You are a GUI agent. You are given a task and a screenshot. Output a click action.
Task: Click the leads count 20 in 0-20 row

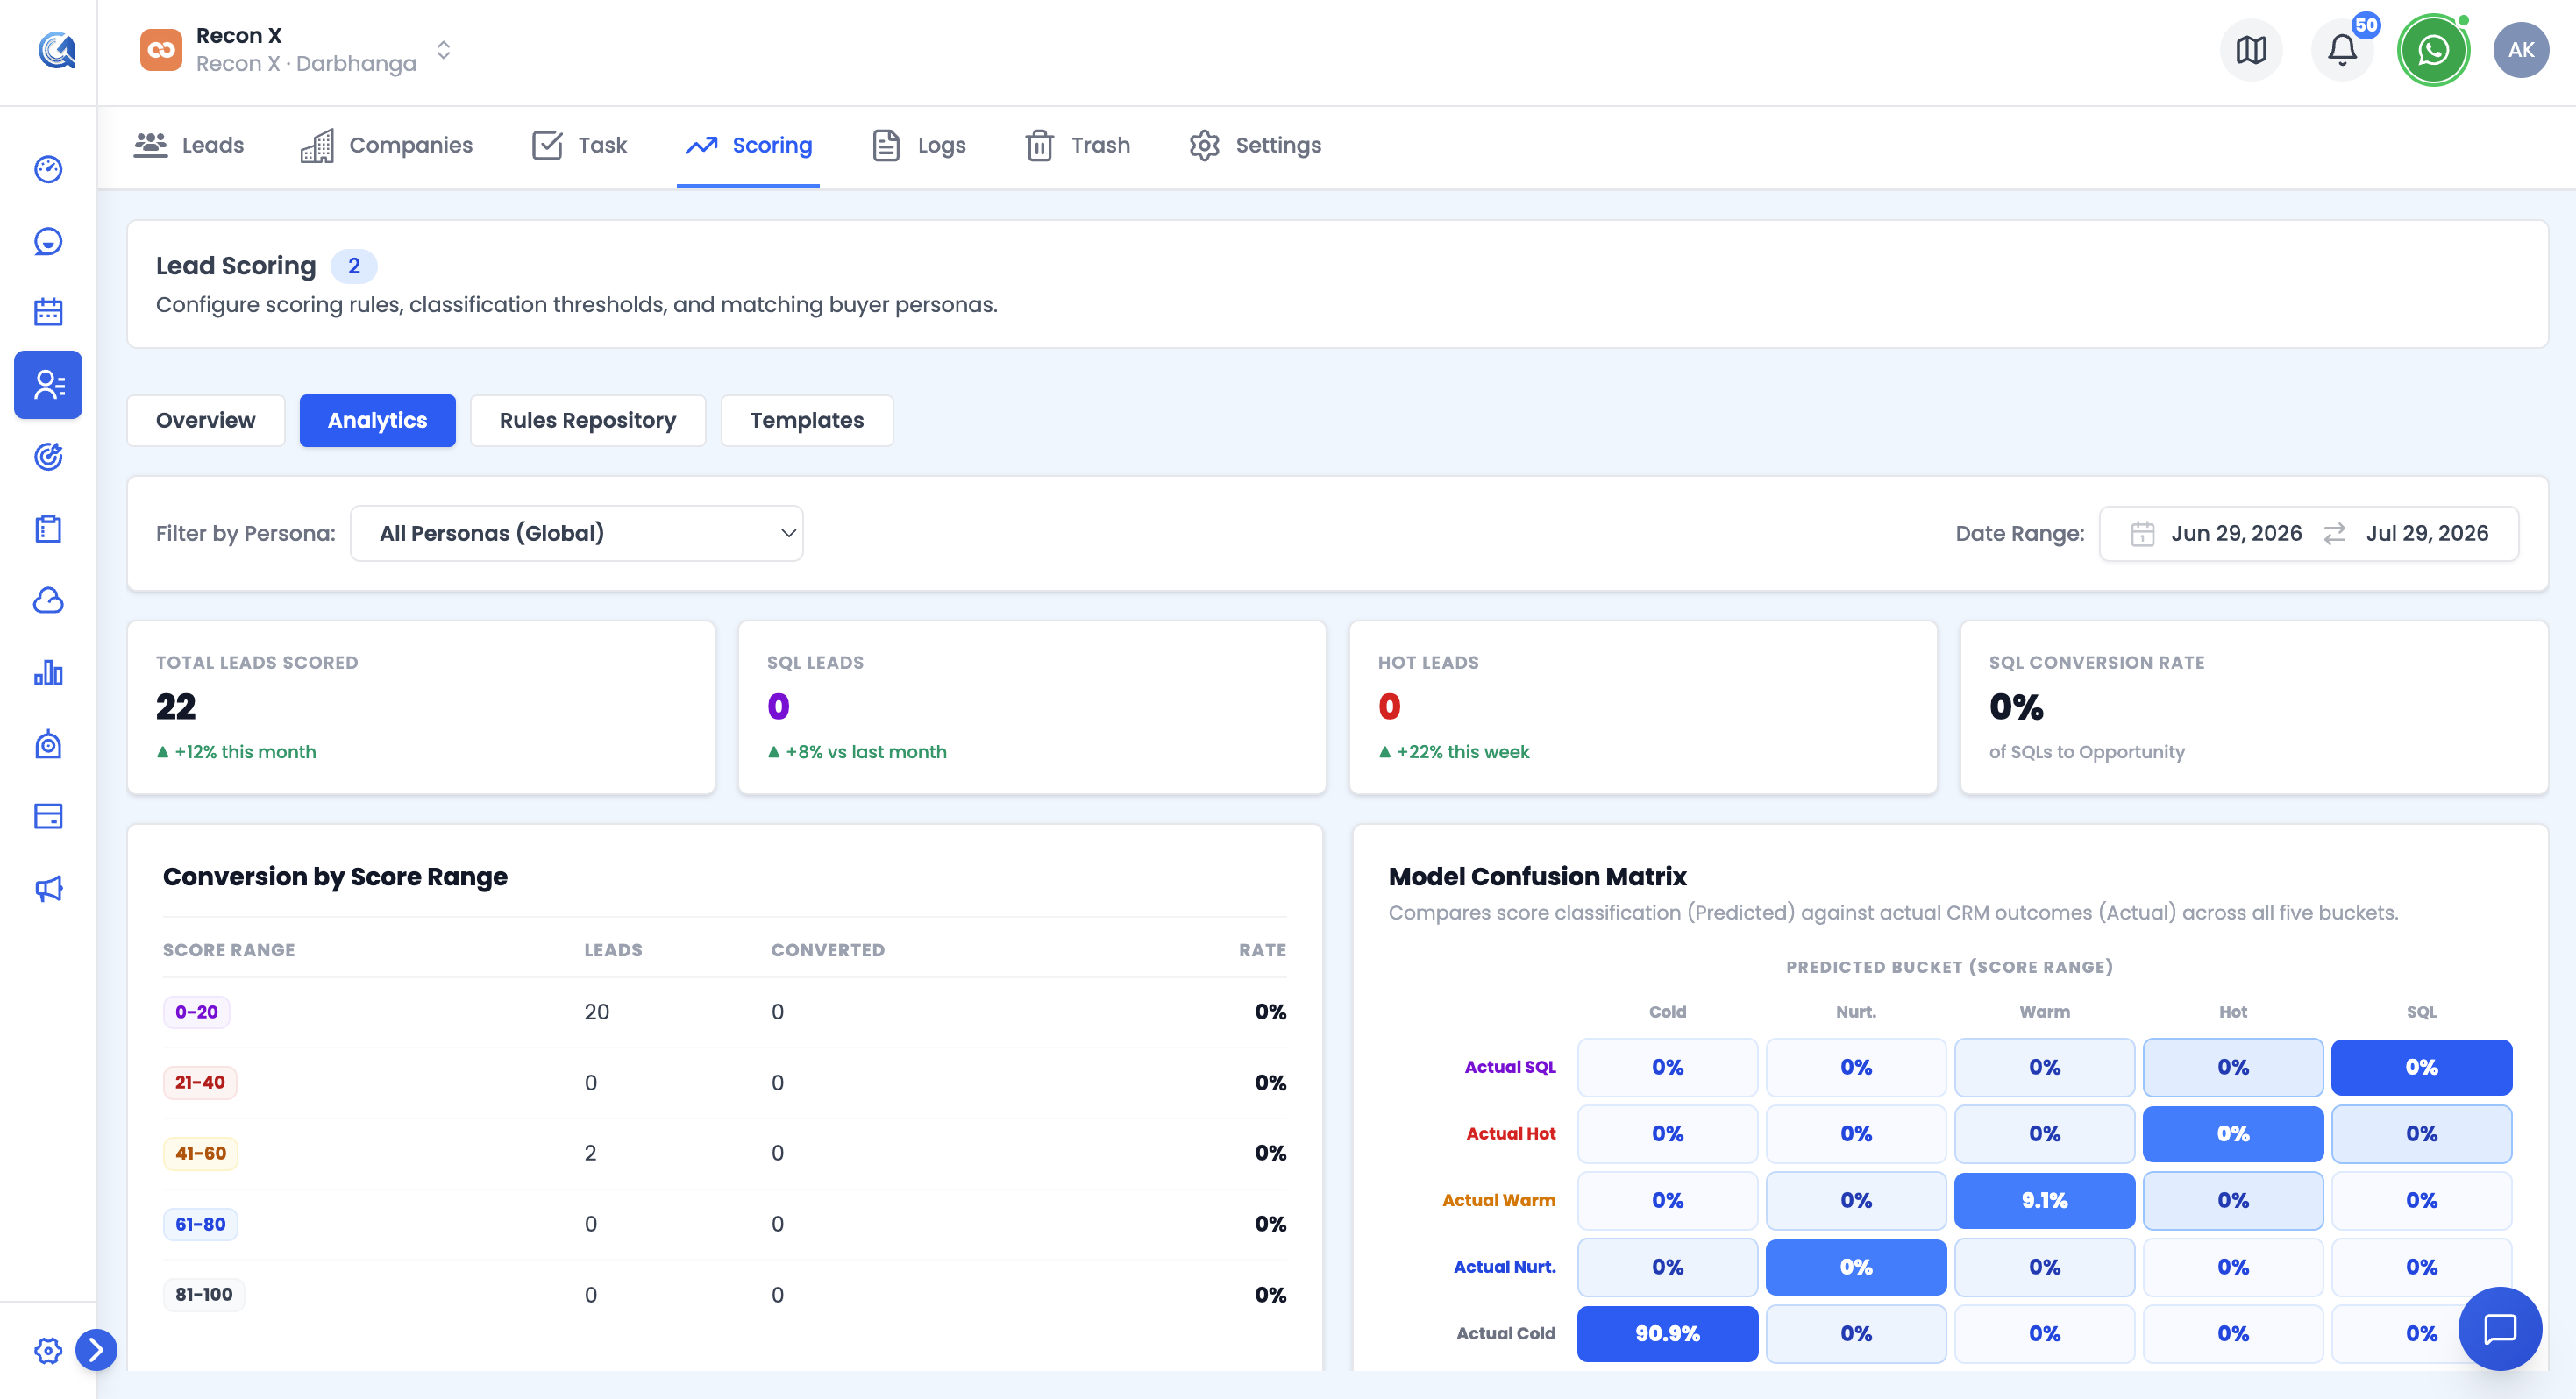[x=597, y=1011]
